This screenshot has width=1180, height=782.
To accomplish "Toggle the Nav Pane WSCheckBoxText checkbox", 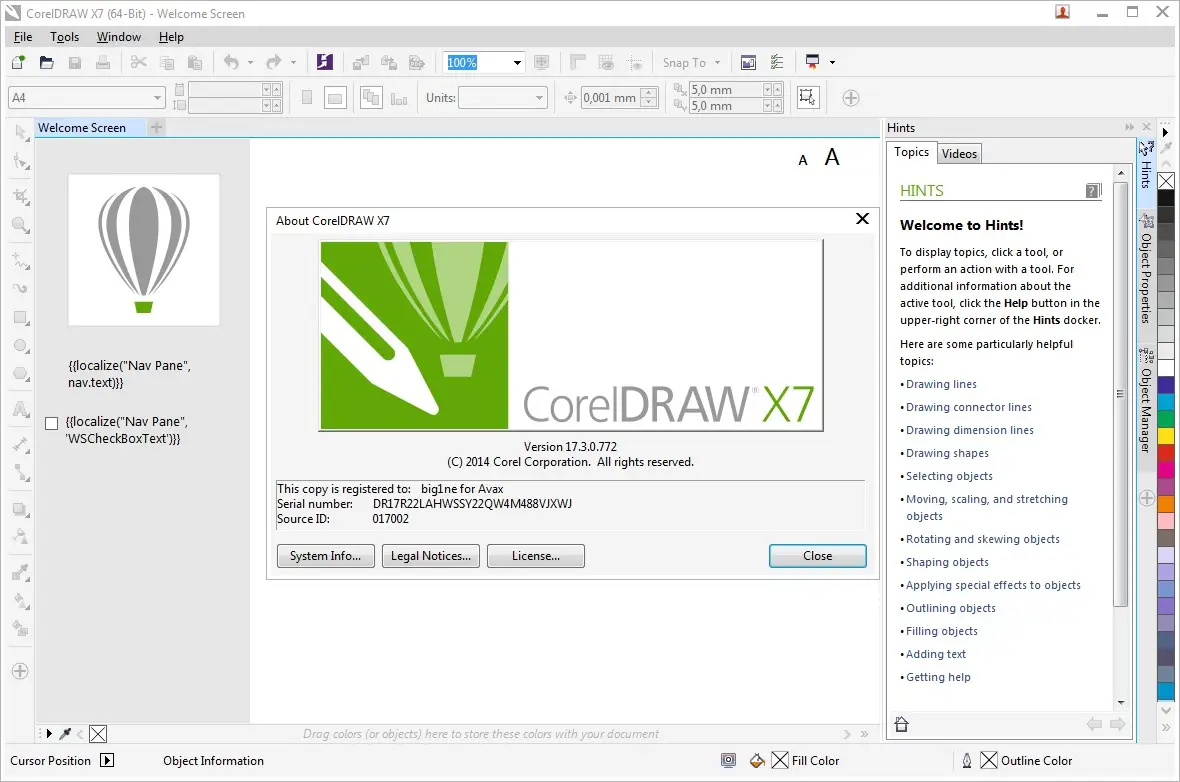I will (51, 423).
